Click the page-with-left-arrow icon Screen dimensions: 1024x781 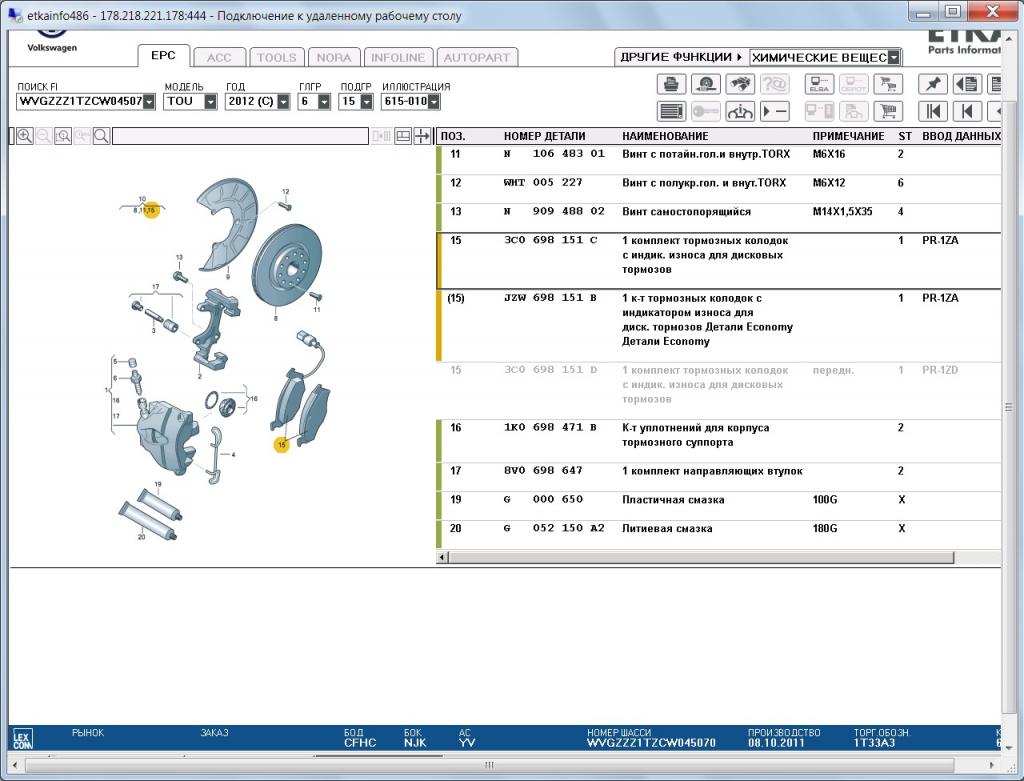click(968, 84)
